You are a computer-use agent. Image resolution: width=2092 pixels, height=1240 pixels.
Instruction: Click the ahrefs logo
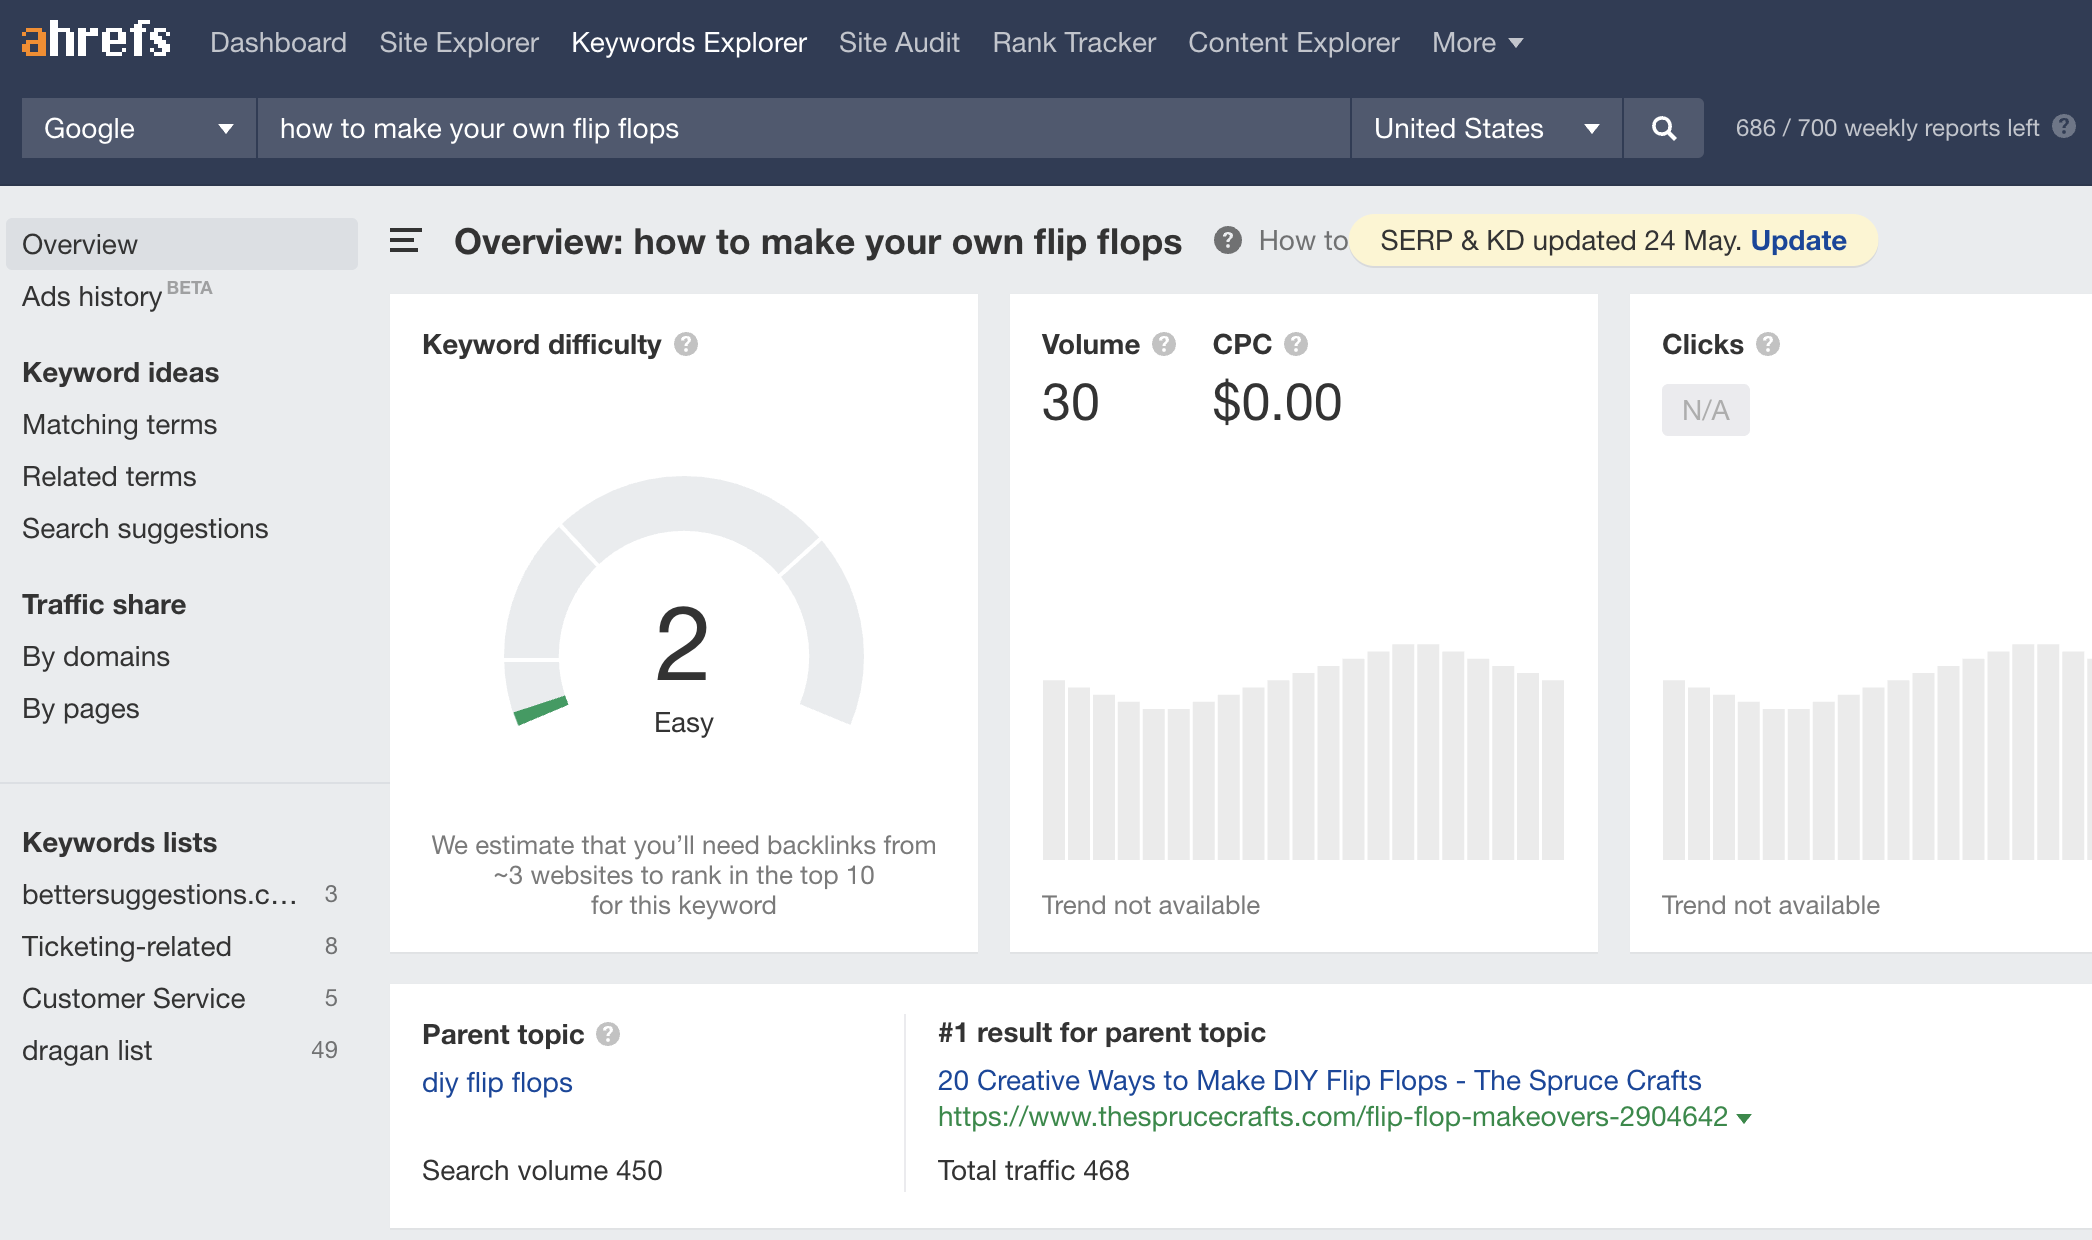click(x=96, y=40)
